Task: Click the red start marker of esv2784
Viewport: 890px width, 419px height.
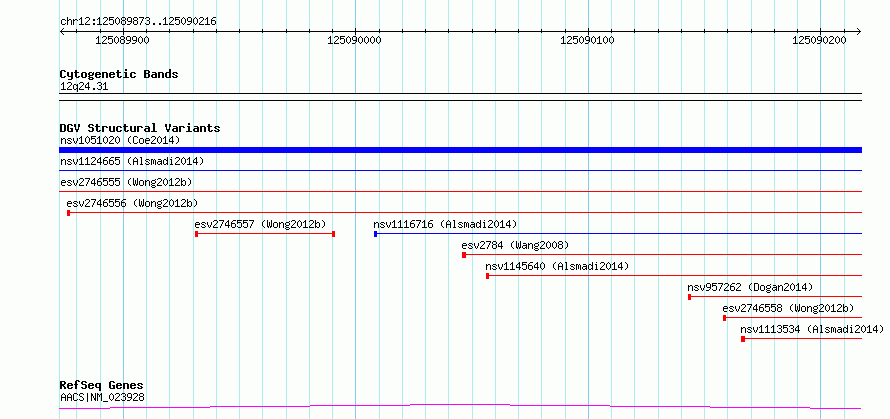Action: click(464, 255)
